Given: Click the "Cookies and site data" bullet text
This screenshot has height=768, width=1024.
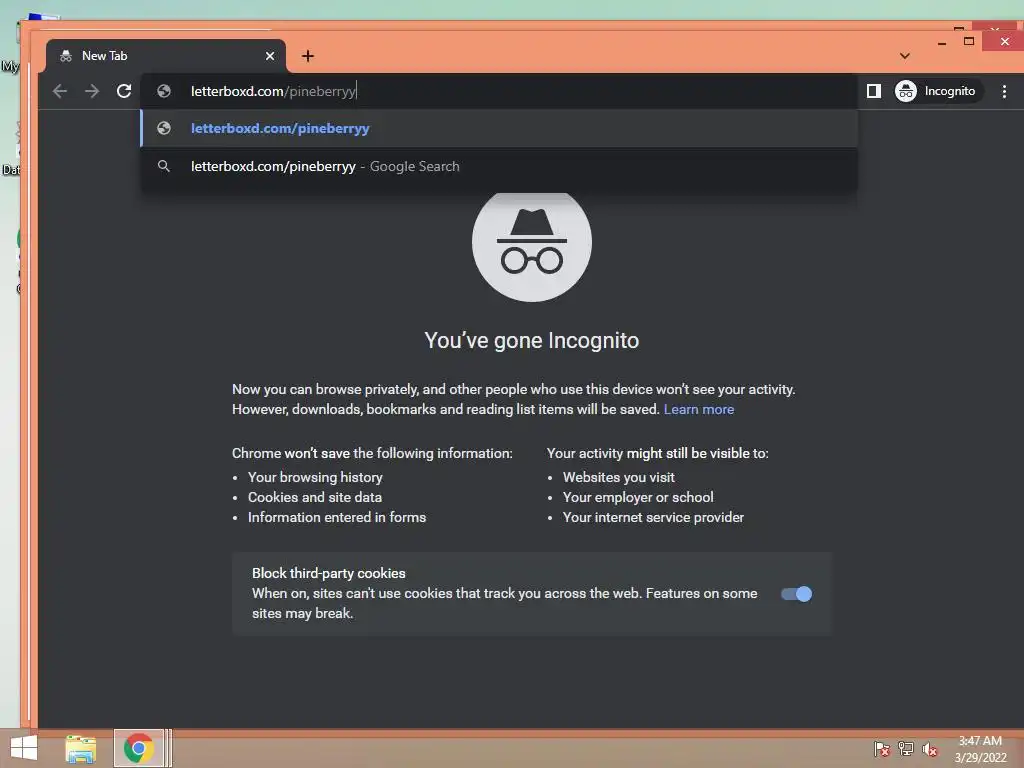Looking at the screenshot, I should (x=315, y=498).
